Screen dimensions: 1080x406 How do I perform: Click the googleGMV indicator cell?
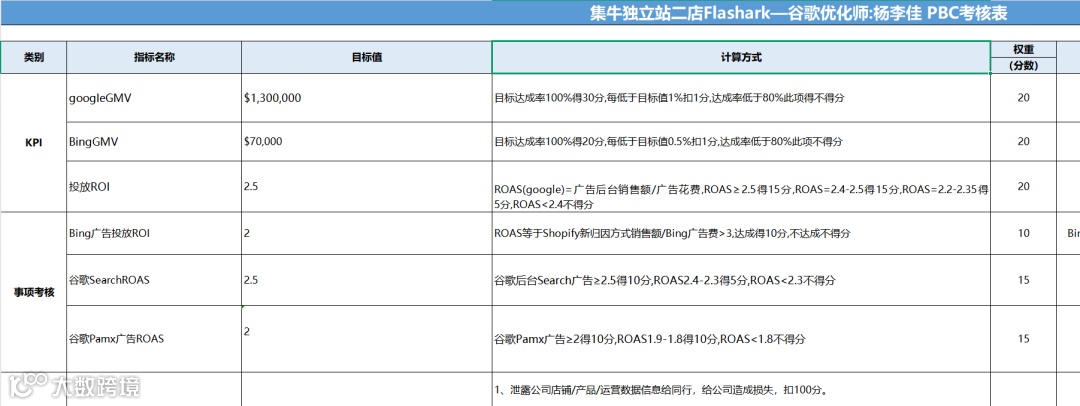click(154, 98)
